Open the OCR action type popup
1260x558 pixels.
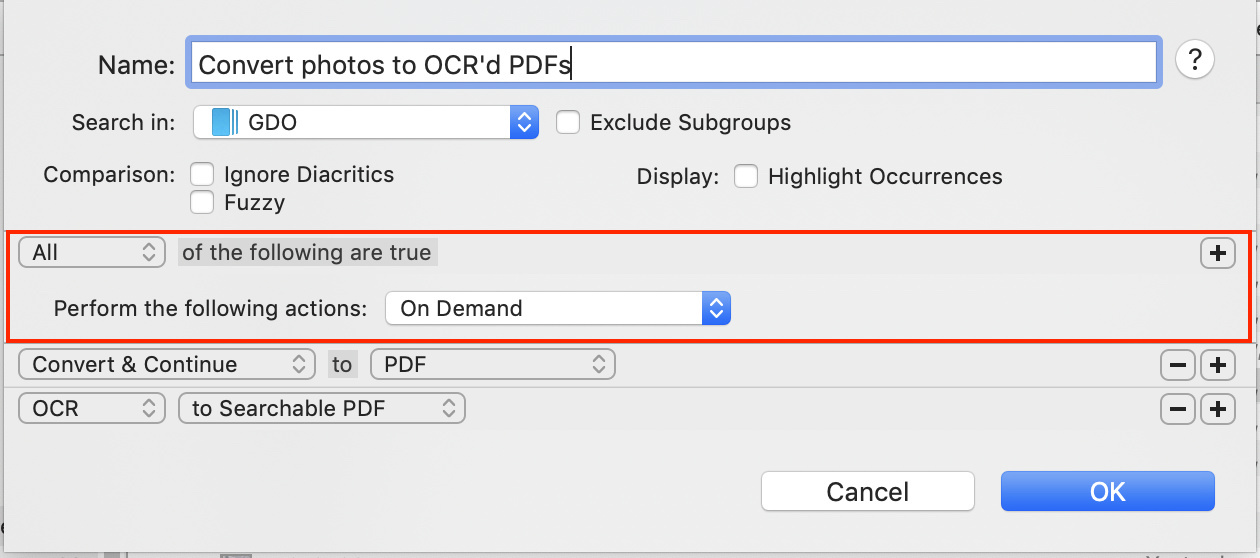click(92, 408)
